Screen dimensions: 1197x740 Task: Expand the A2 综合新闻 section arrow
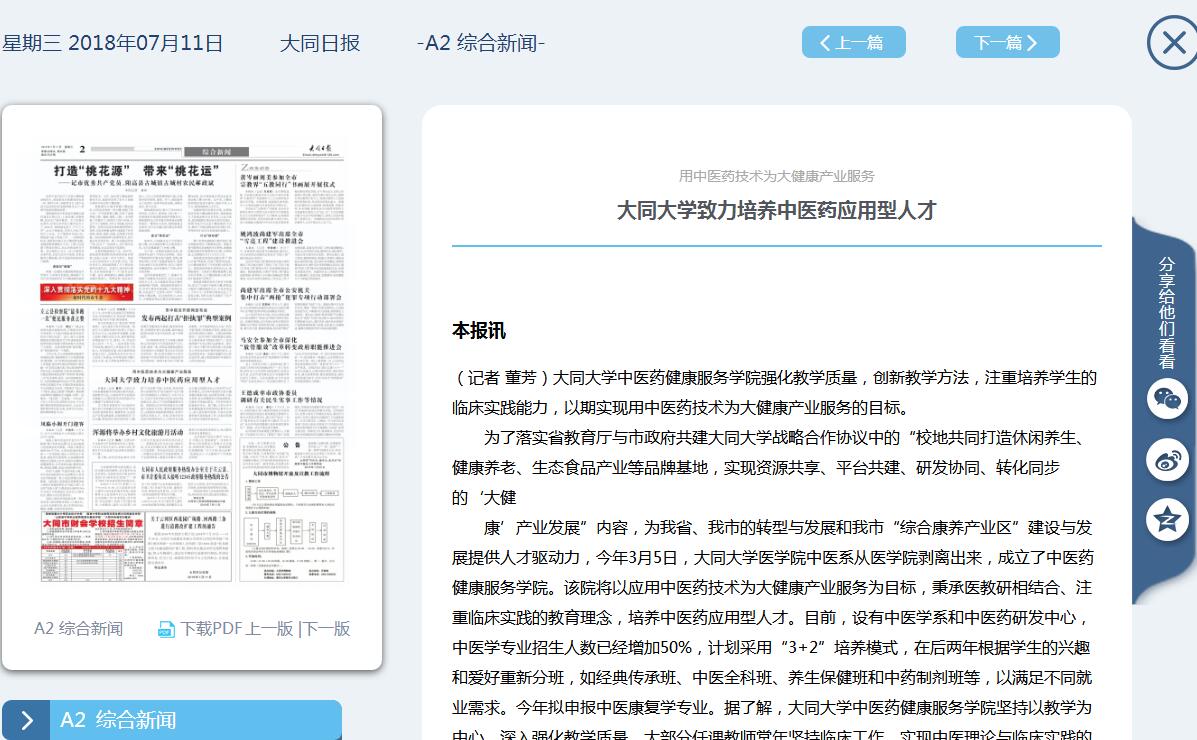pyautogui.click(x=27, y=720)
